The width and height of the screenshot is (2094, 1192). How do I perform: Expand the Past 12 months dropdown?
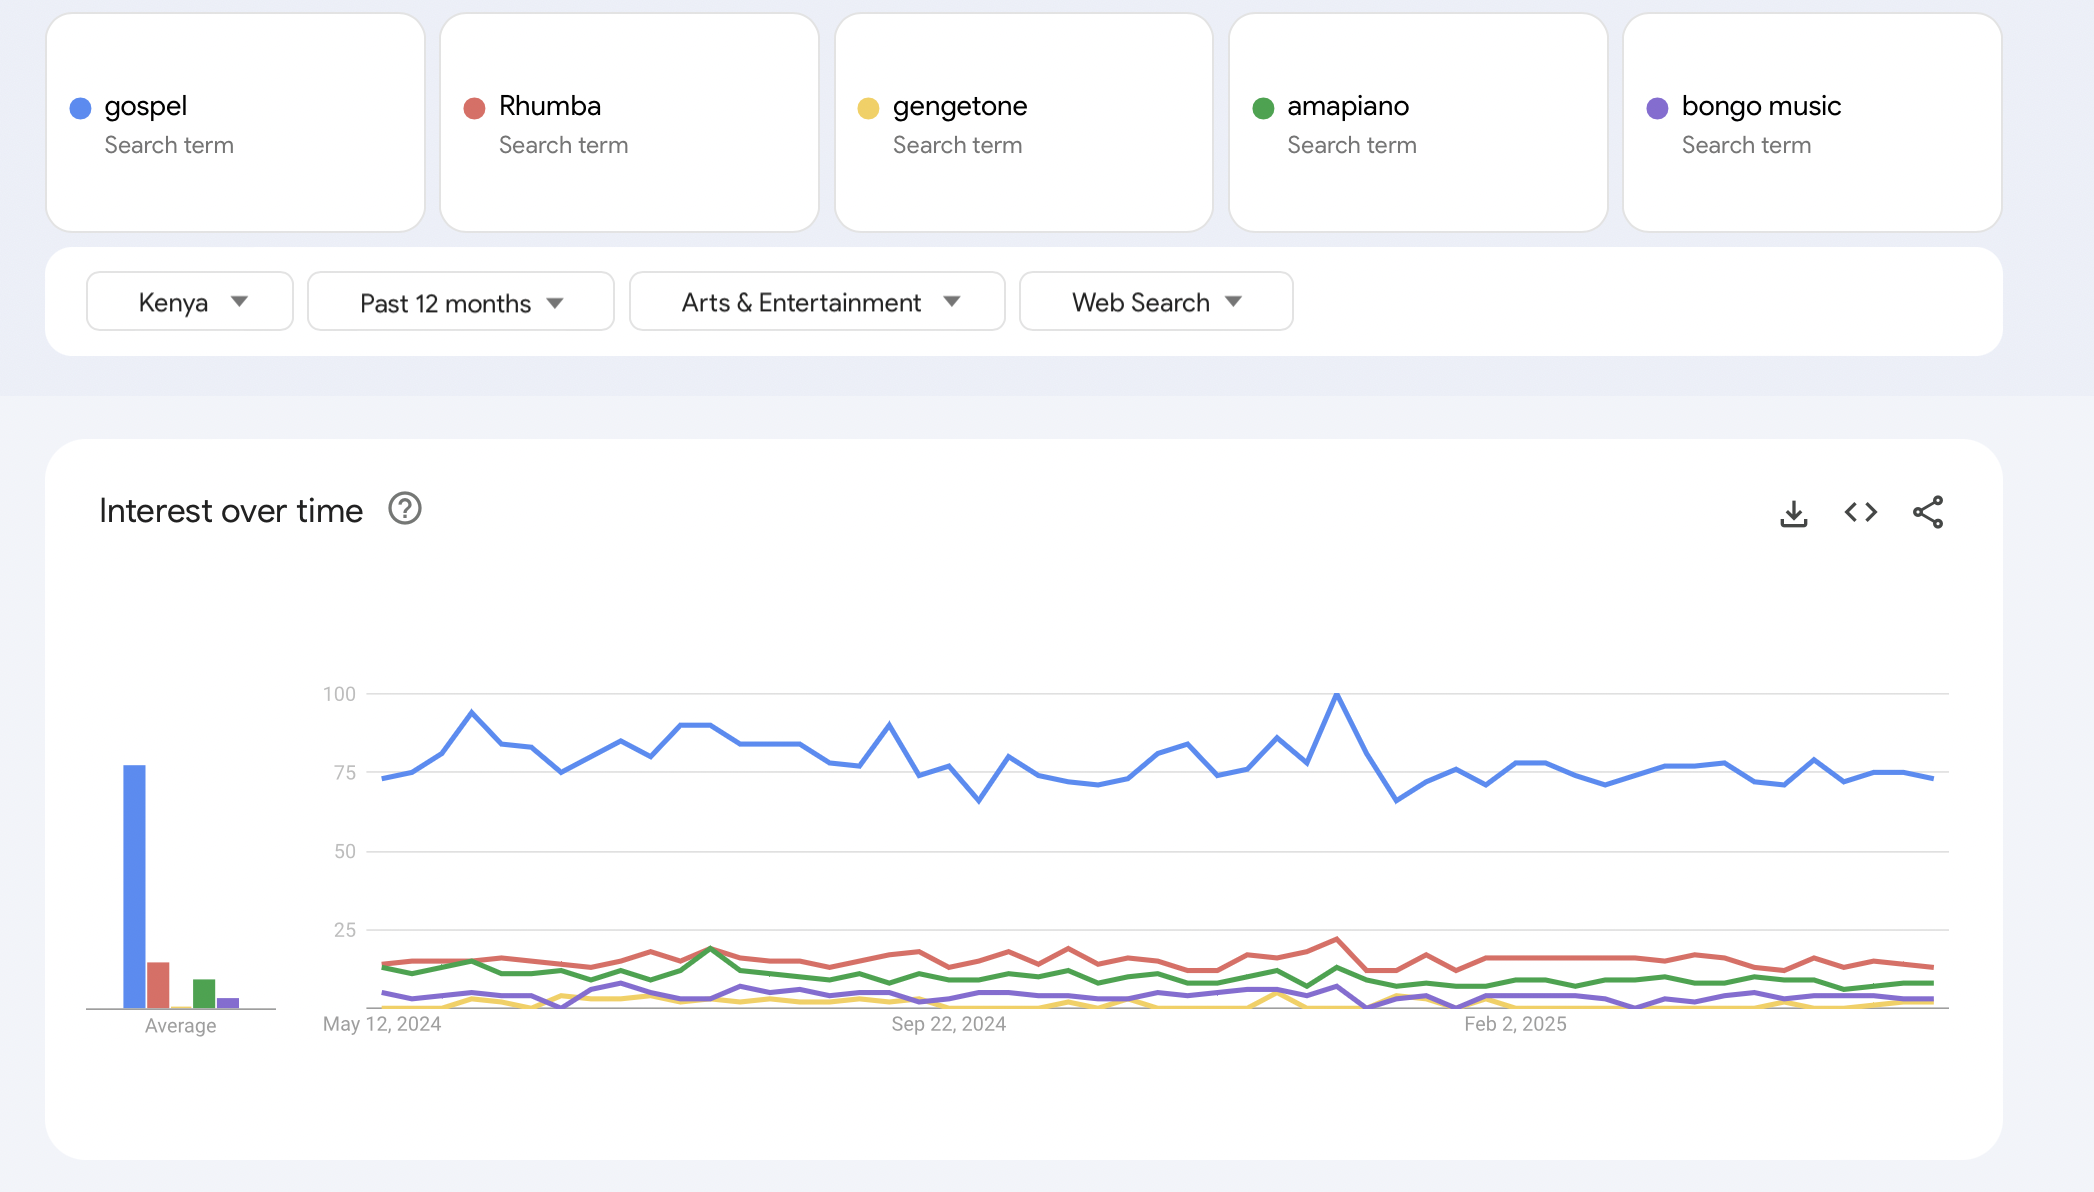pos(460,301)
